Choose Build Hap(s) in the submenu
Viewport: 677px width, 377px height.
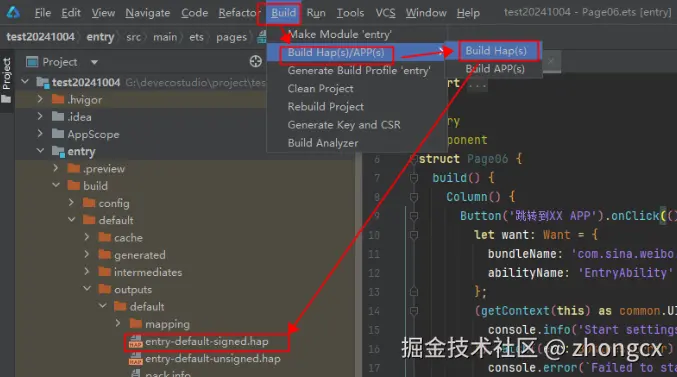tap(496, 51)
